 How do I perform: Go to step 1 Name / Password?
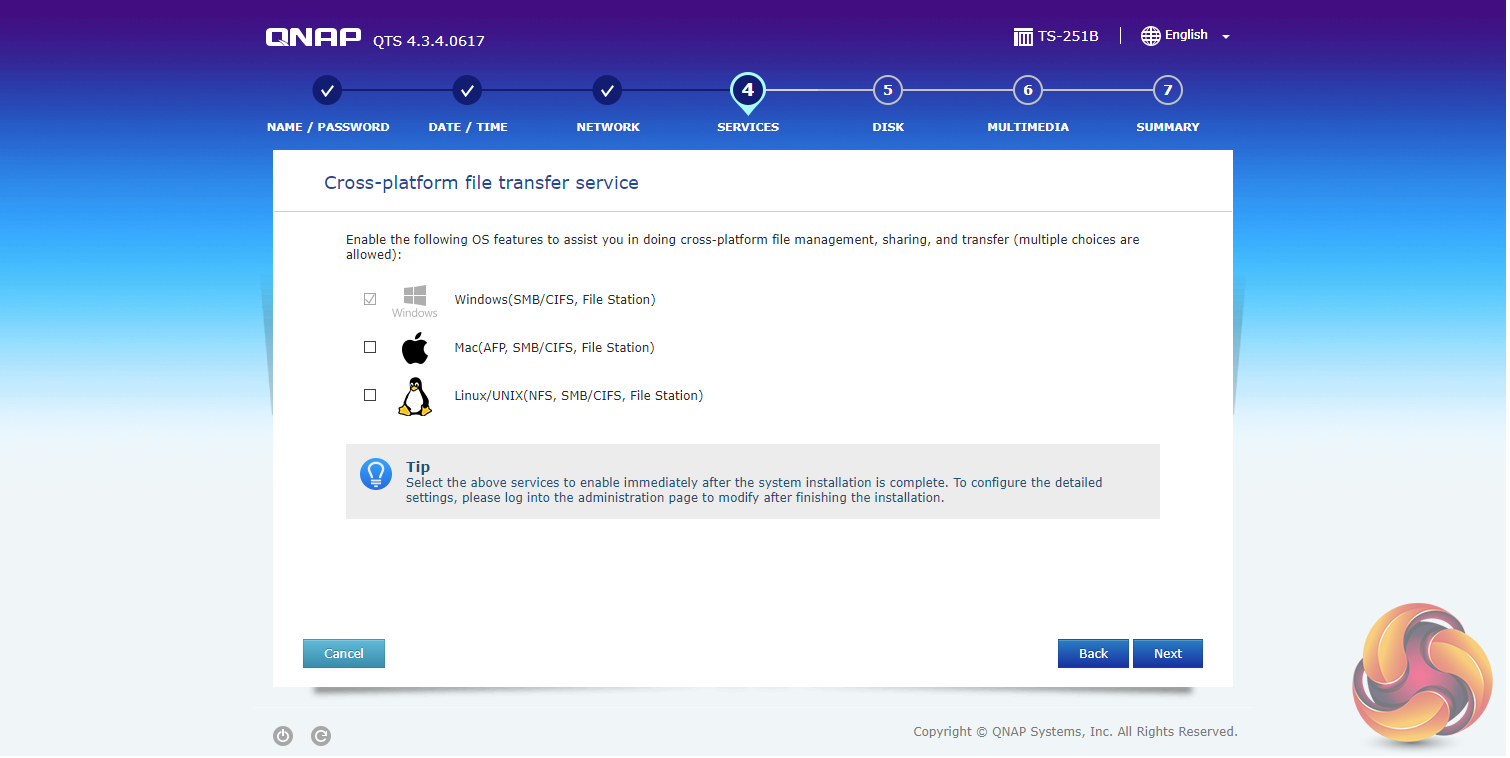[x=327, y=91]
